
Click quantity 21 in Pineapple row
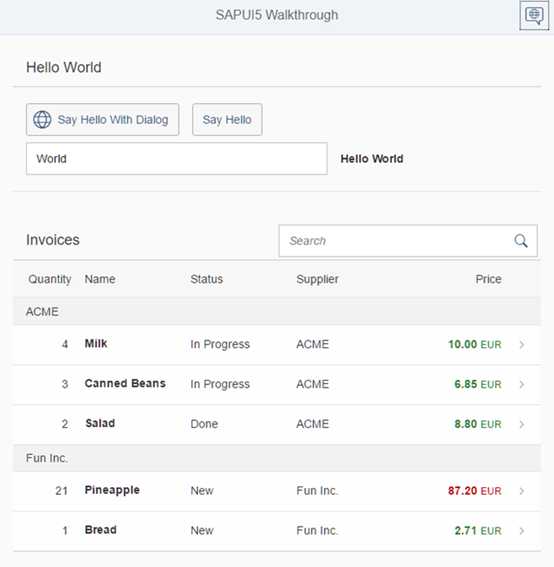[x=61, y=491]
